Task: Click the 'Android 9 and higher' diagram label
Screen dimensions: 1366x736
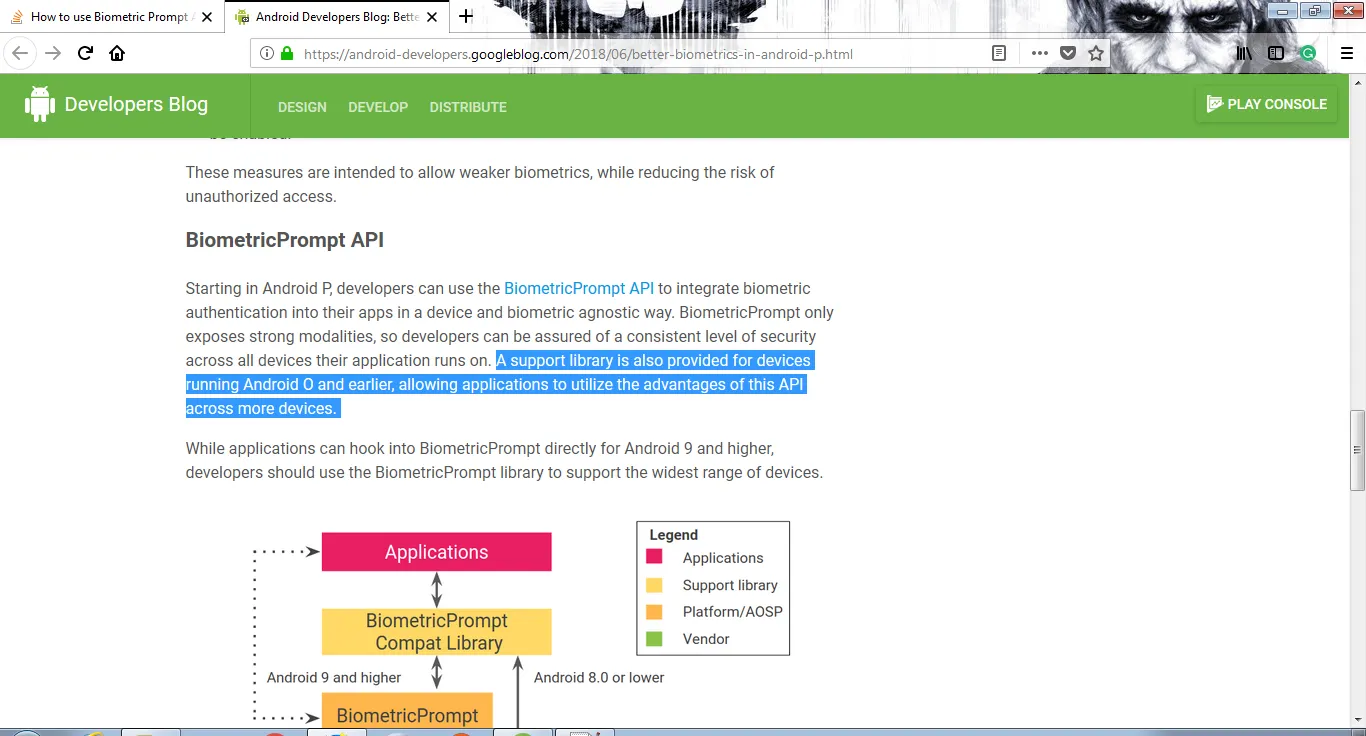Action: 334,677
